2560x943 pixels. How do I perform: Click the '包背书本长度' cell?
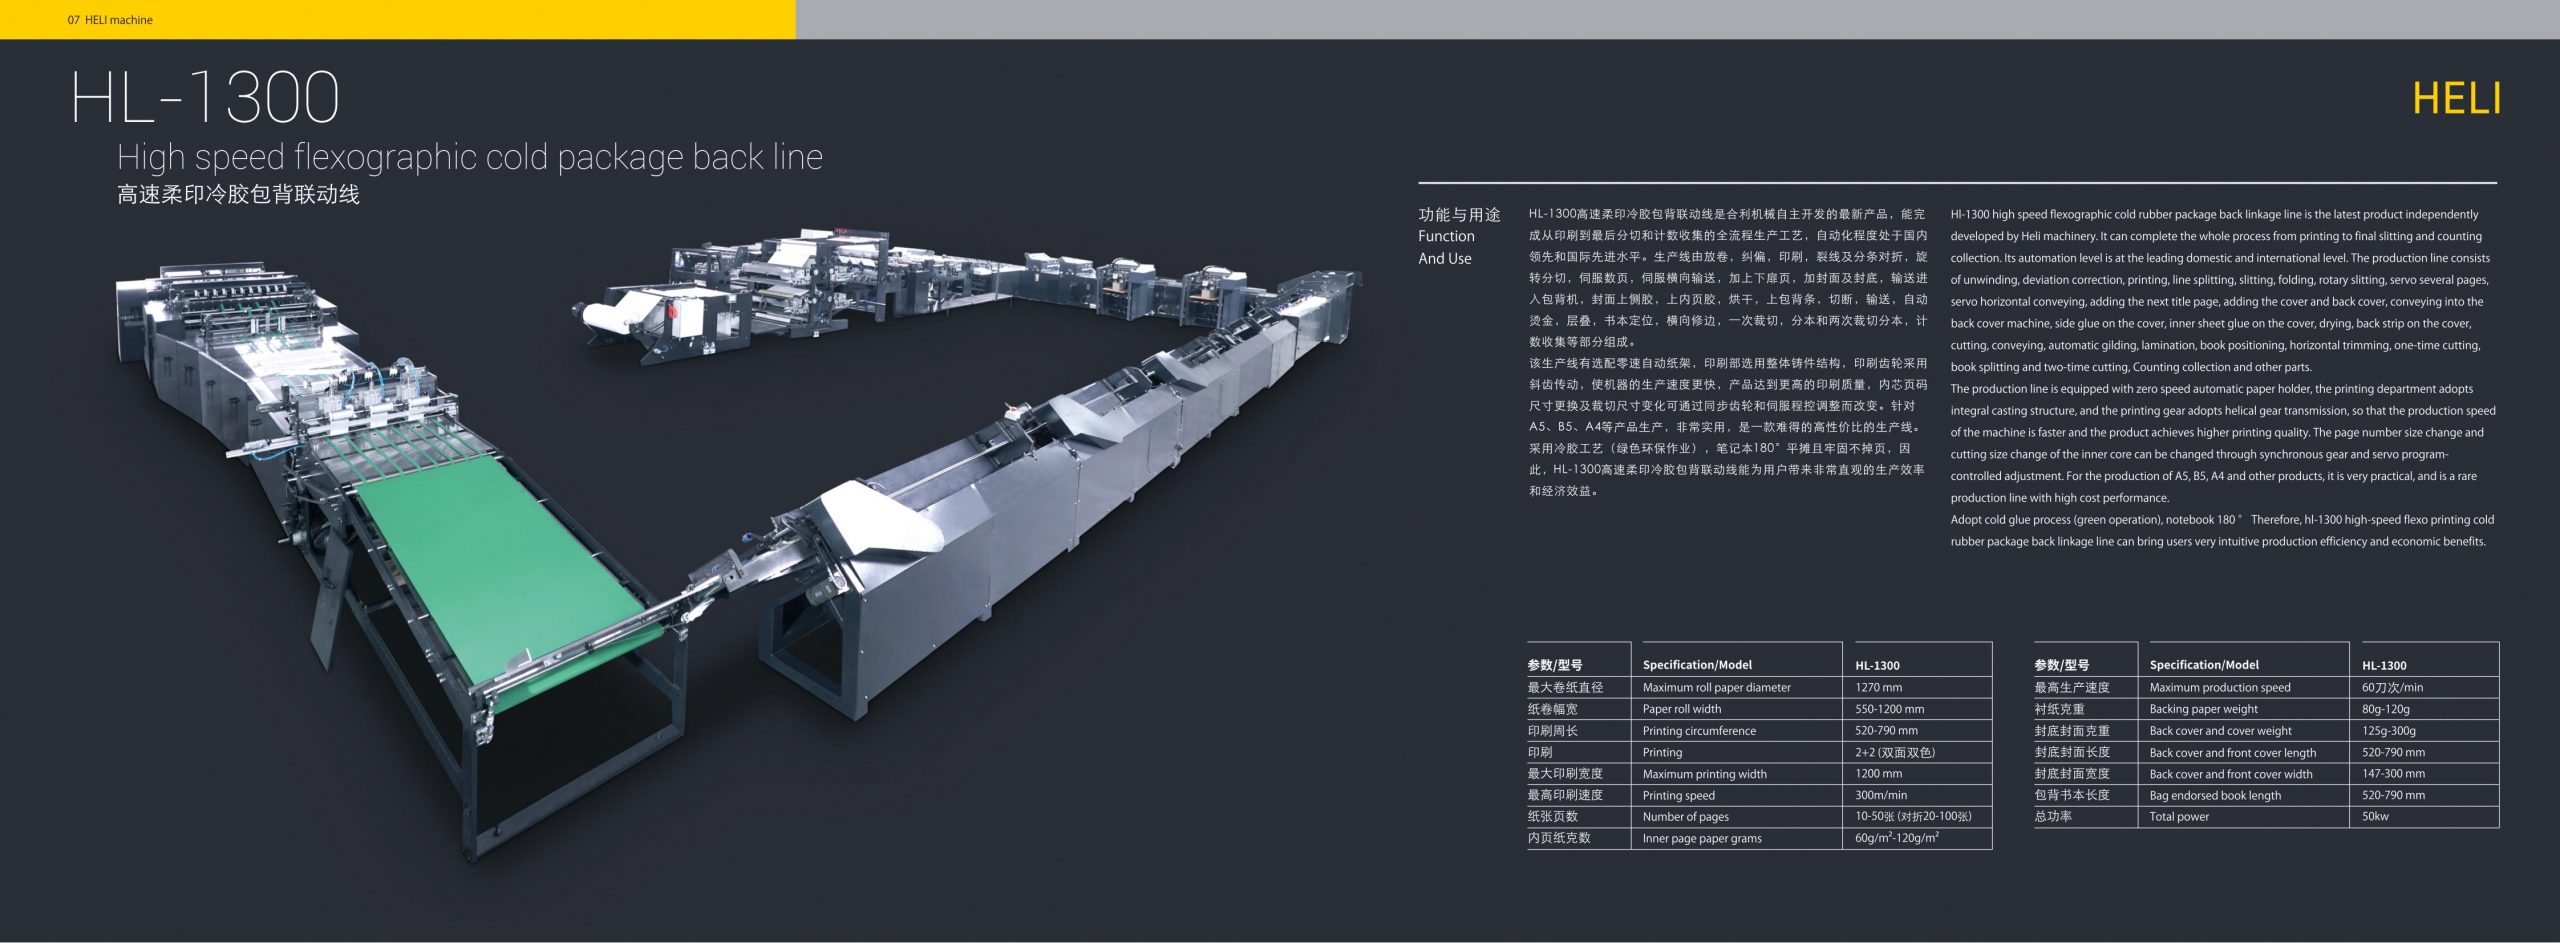[2071, 795]
